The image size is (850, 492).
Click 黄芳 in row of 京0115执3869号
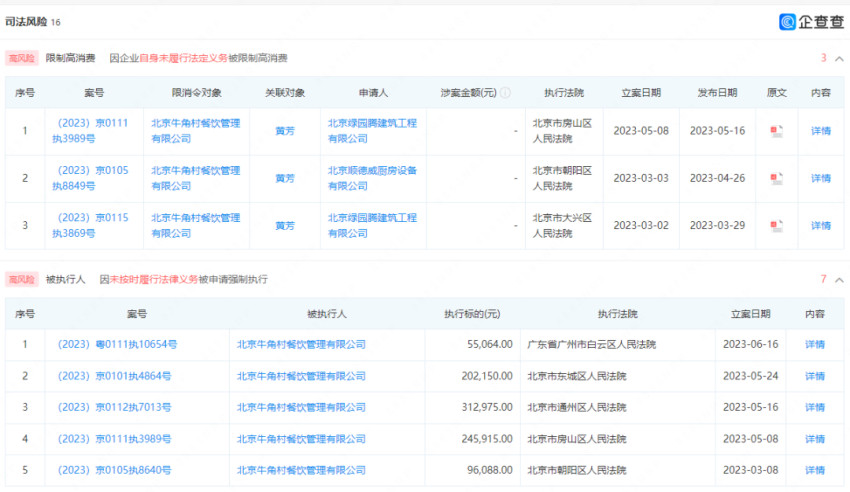coord(285,225)
